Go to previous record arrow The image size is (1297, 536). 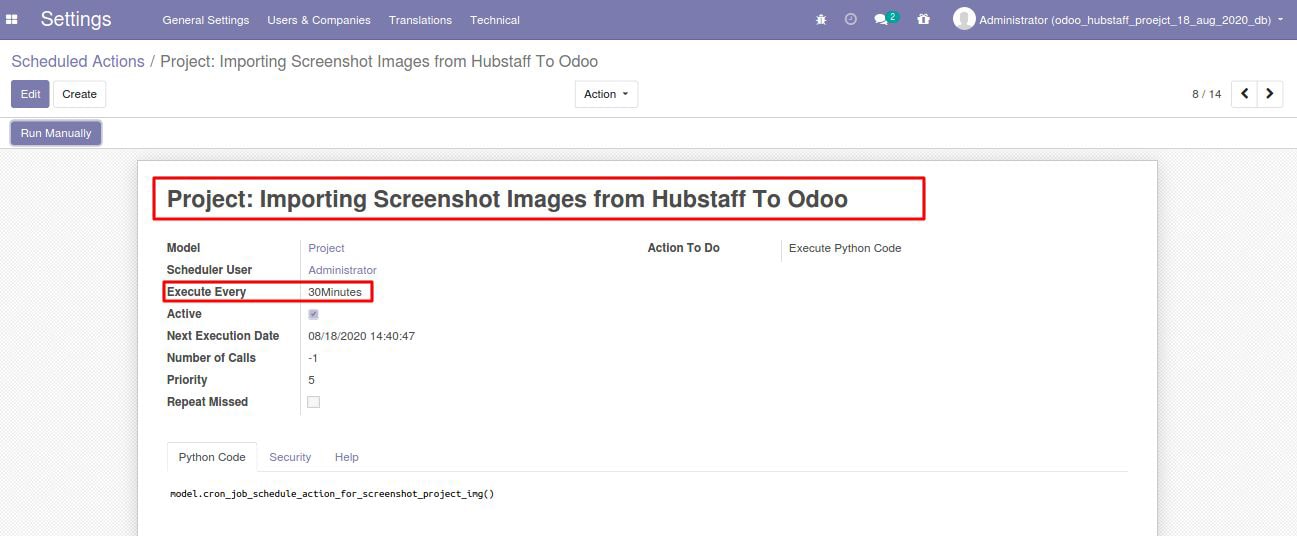point(1245,94)
